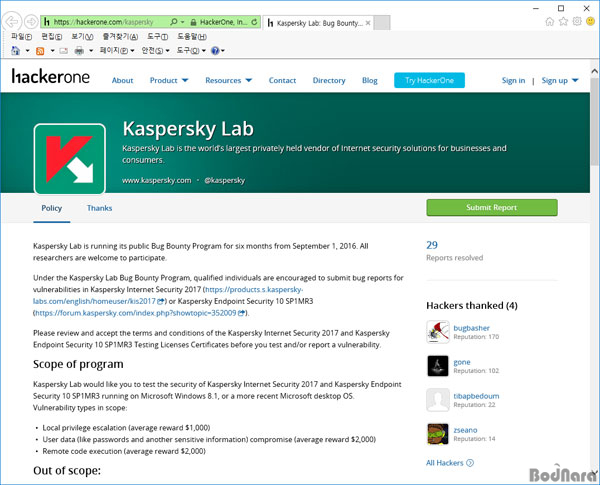Image resolution: width=600 pixels, height=485 pixels.
Task: Open the address bar search dropdown arrow
Action: tap(183, 22)
